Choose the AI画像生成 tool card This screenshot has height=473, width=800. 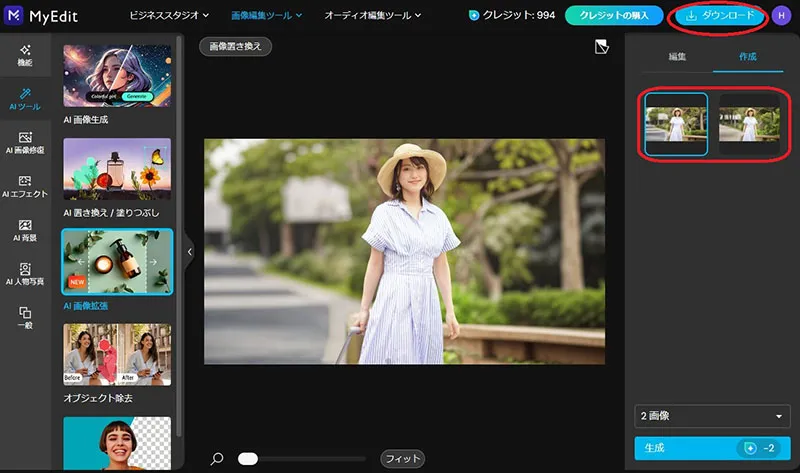(x=117, y=85)
